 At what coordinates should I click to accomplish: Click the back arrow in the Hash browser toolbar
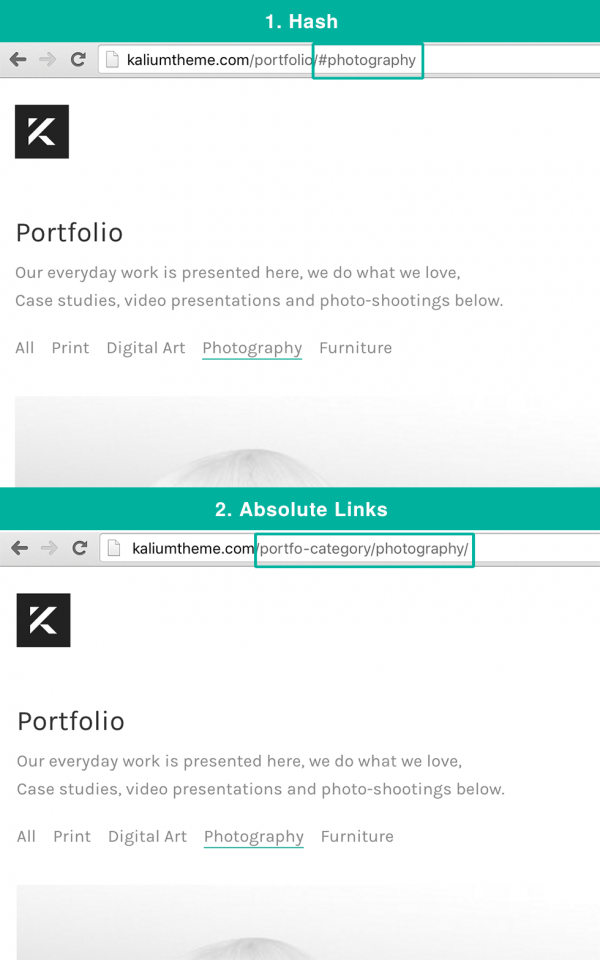pos(17,59)
